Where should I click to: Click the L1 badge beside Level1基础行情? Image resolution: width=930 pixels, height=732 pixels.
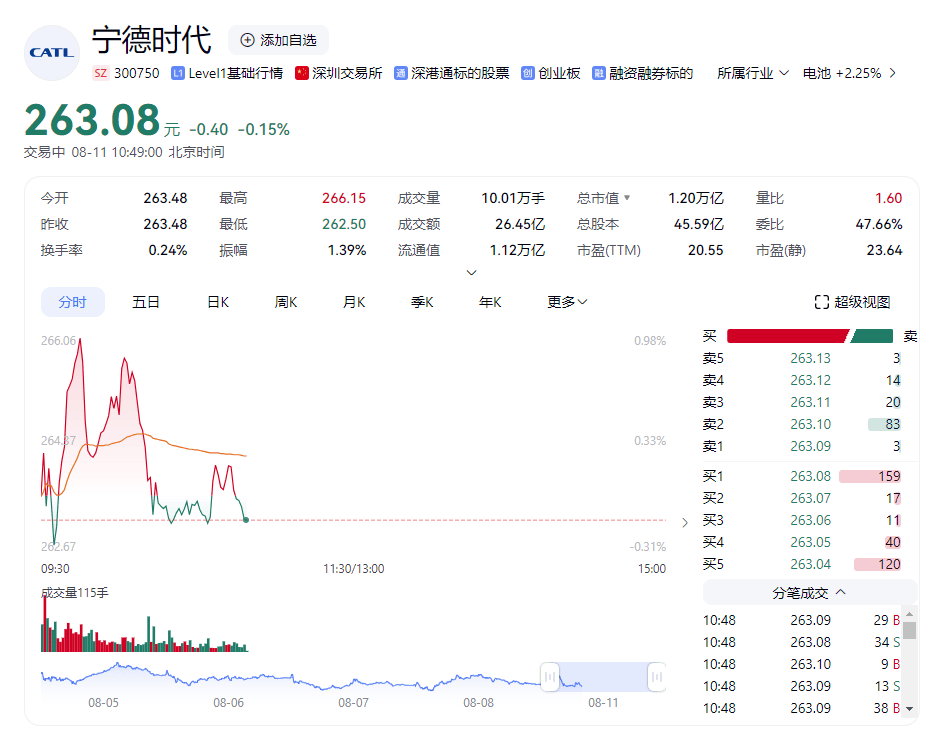tap(177, 73)
